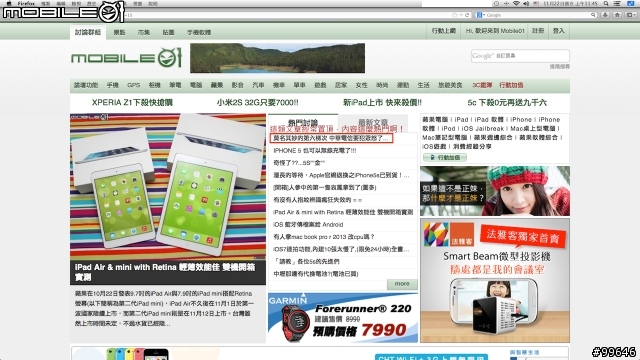Click the Mobile01 green site logo
The image size is (640, 360).
click(x=127, y=58)
